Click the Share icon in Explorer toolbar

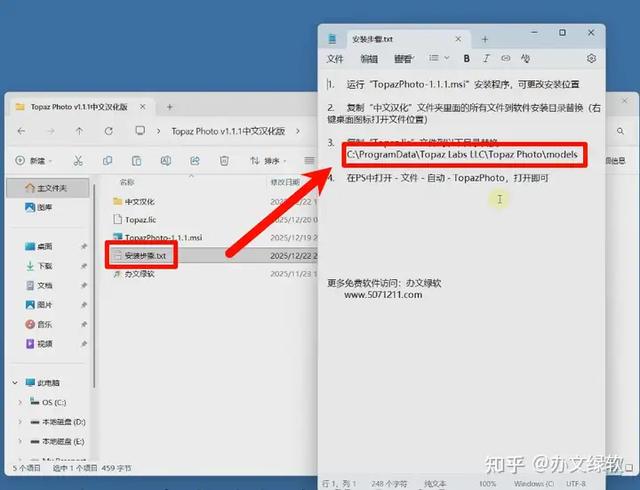click(x=195, y=161)
